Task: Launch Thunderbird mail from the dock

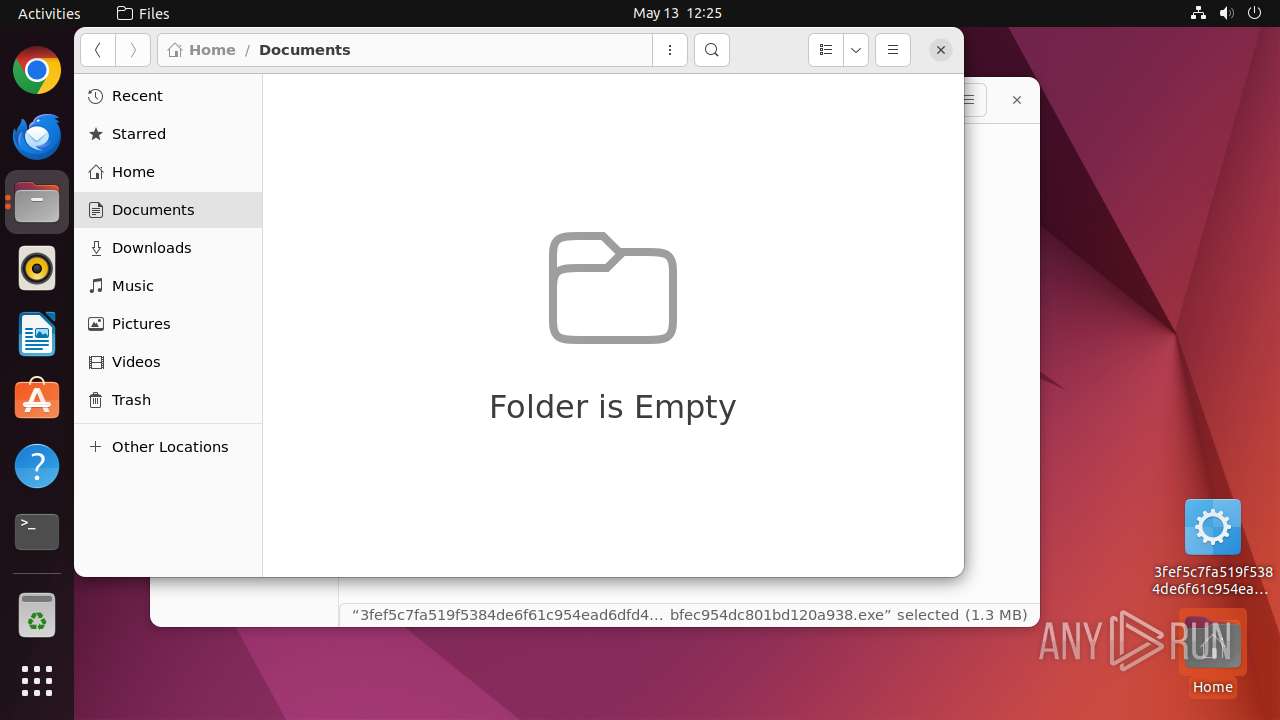Action: click(x=37, y=137)
